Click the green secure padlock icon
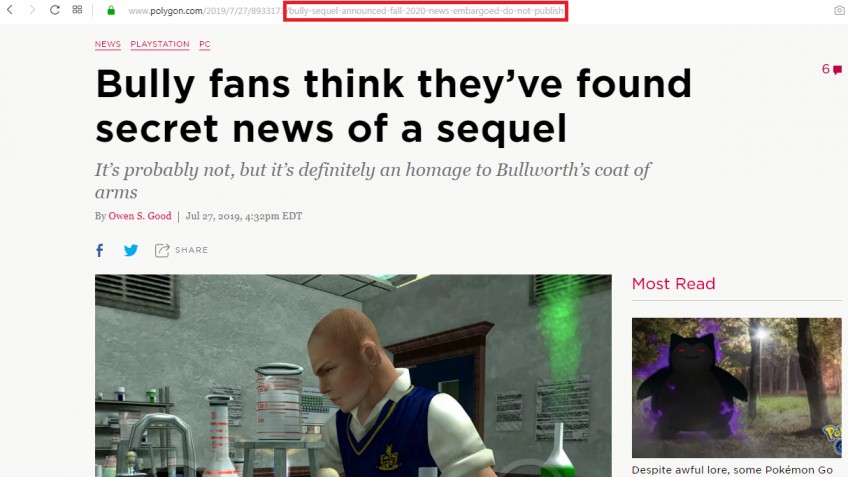The width and height of the screenshot is (848, 477). [111, 10]
